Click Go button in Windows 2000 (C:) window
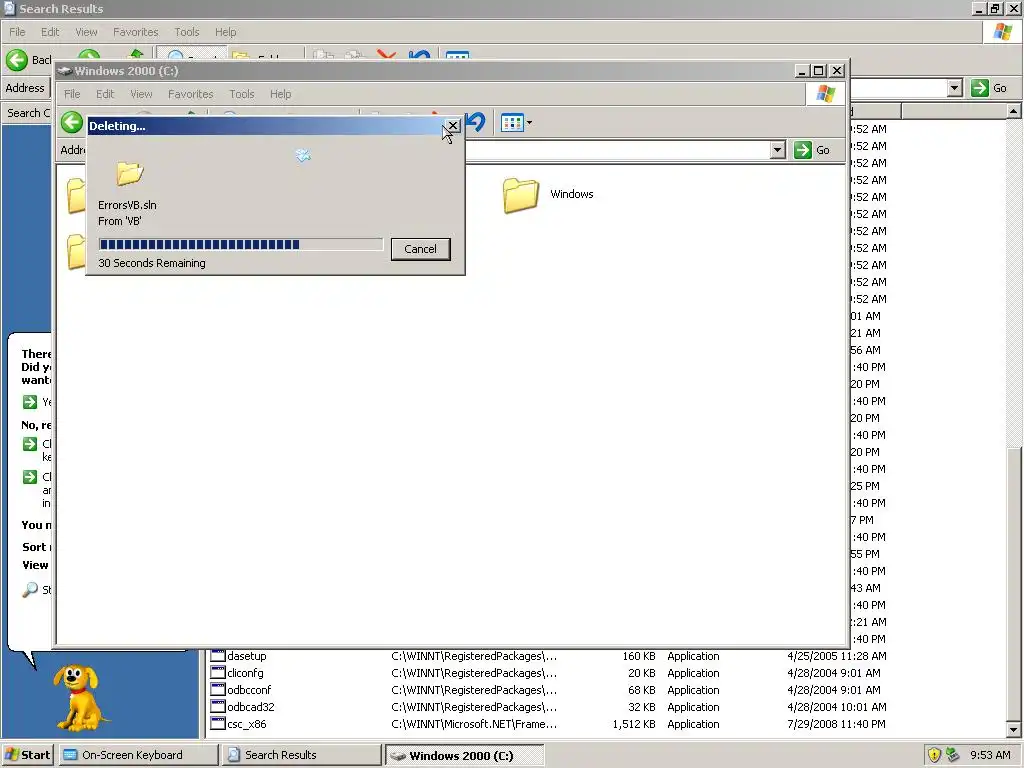The image size is (1024, 768). click(812, 150)
